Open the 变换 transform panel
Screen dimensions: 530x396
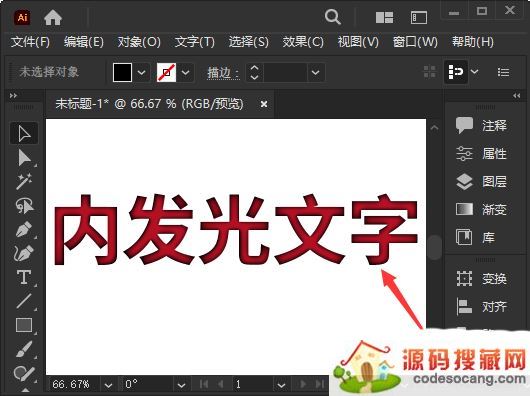coord(481,279)
